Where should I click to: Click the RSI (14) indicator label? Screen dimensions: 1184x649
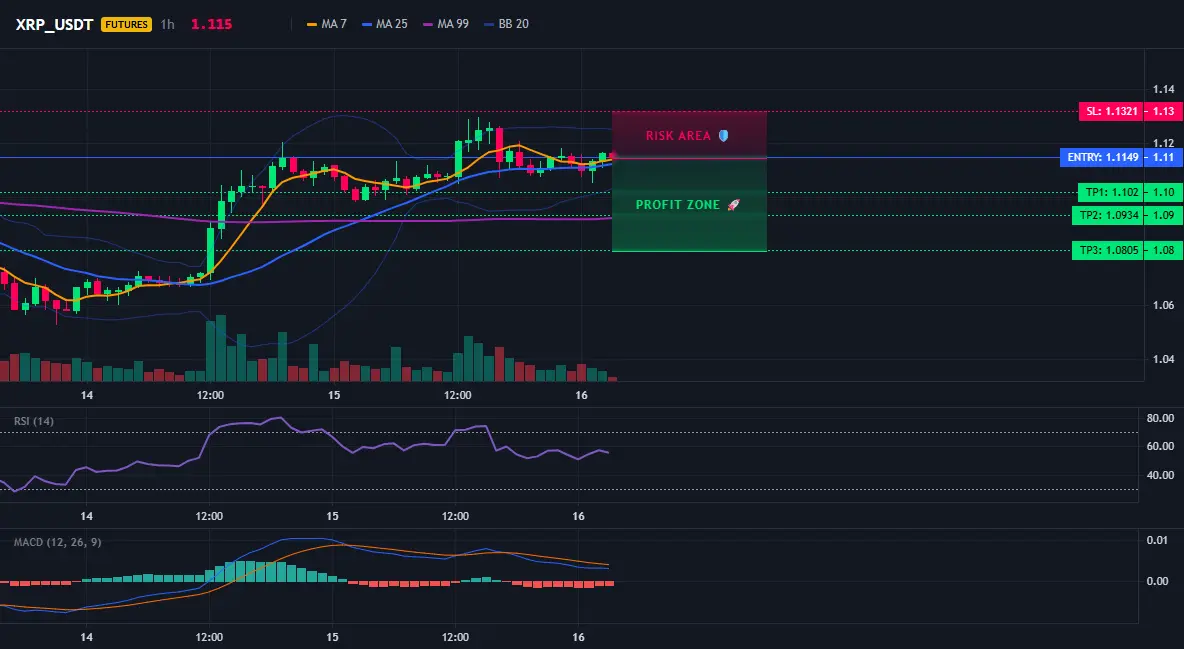point(34,421)
